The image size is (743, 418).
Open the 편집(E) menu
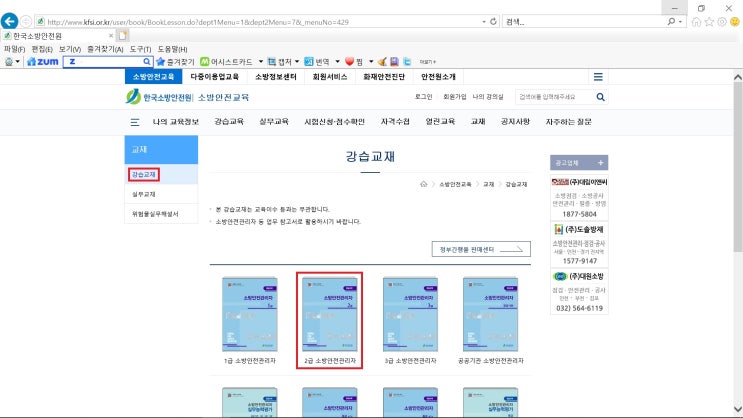coord(42,49)
